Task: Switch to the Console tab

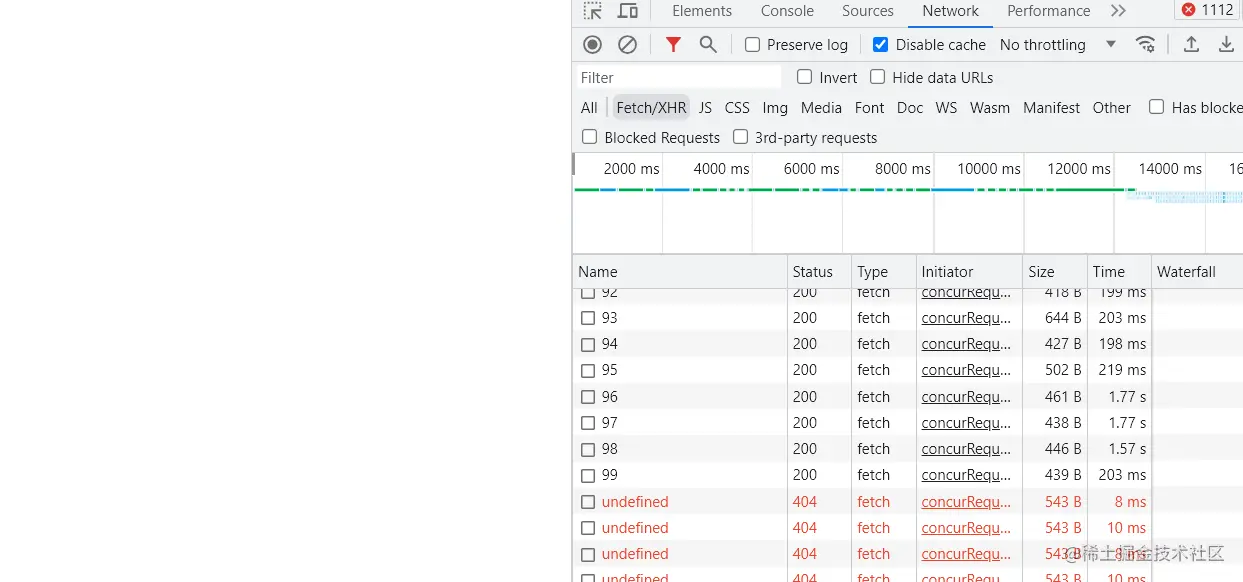Action: [787, 11]
